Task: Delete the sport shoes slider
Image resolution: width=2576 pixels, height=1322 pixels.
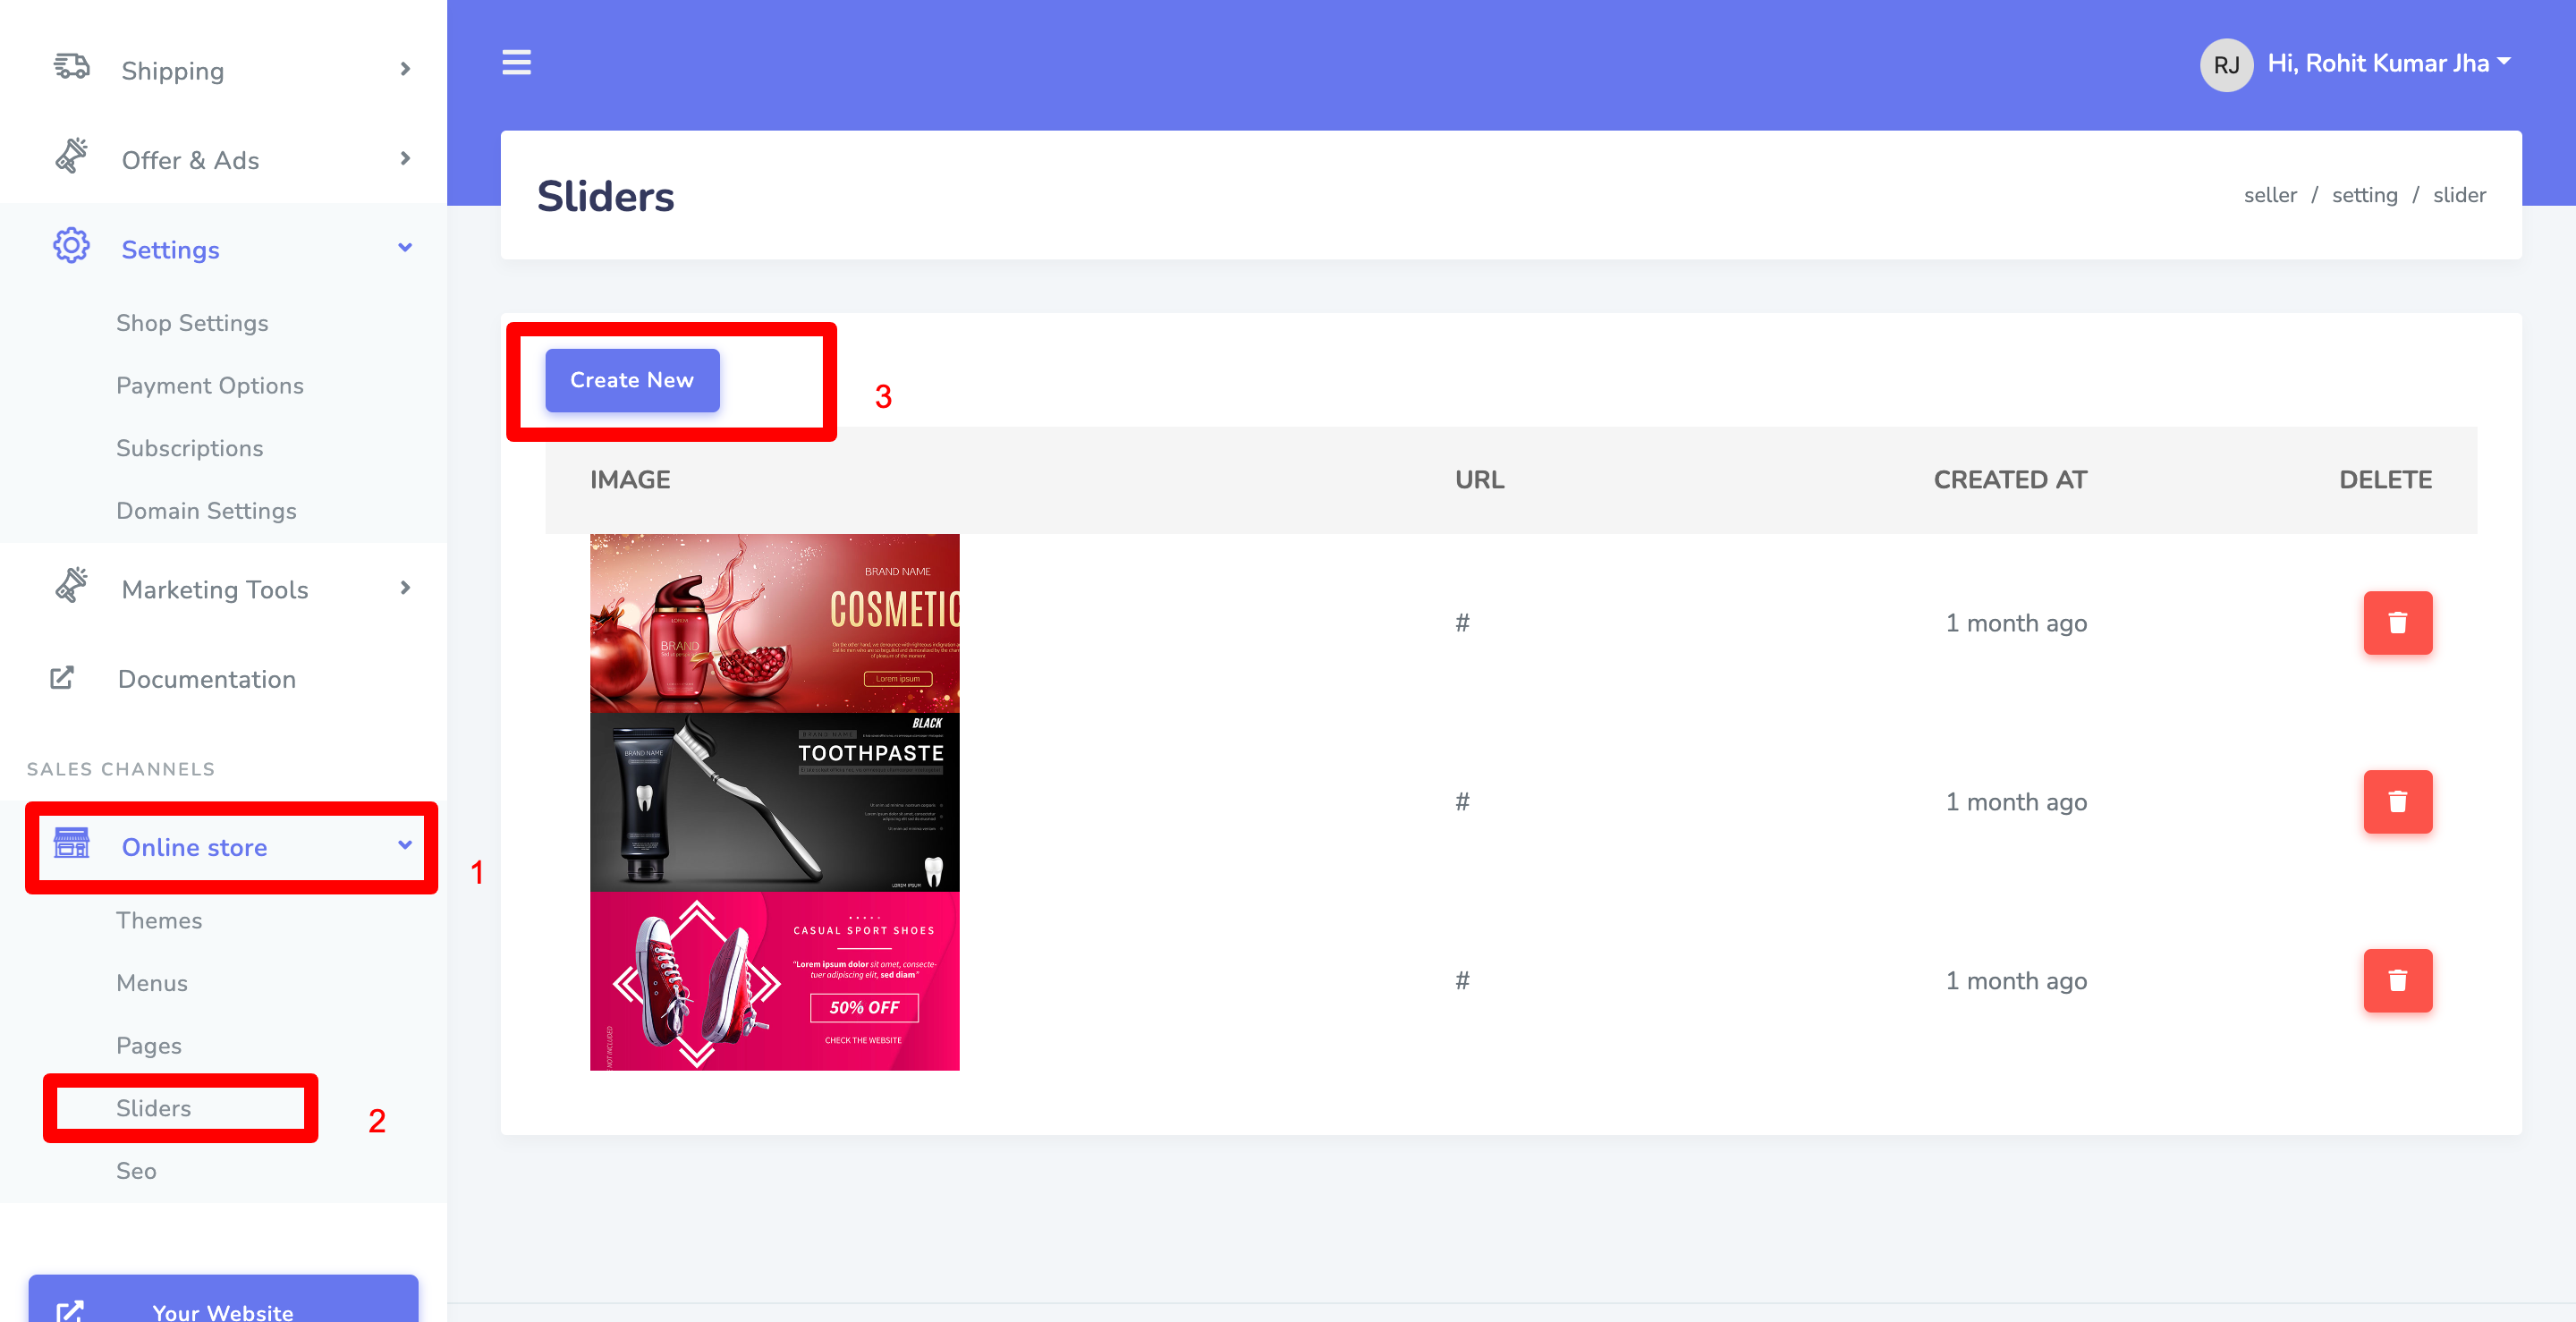Action: (x=2397, y=981)
